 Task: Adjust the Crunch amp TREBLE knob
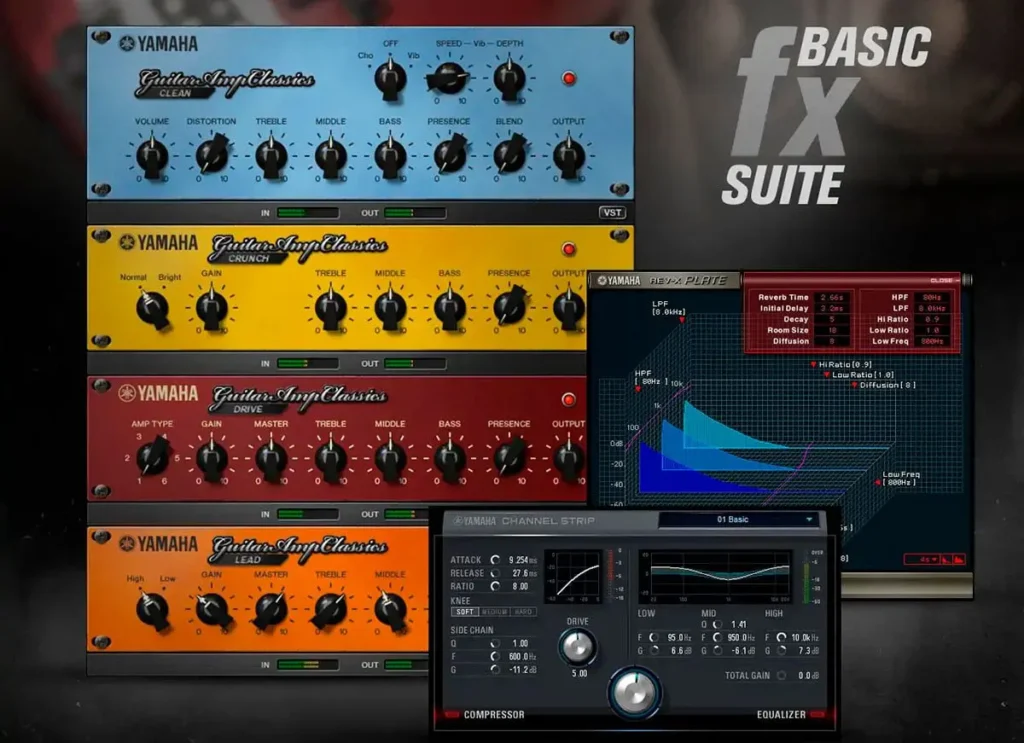coord(330,308)
